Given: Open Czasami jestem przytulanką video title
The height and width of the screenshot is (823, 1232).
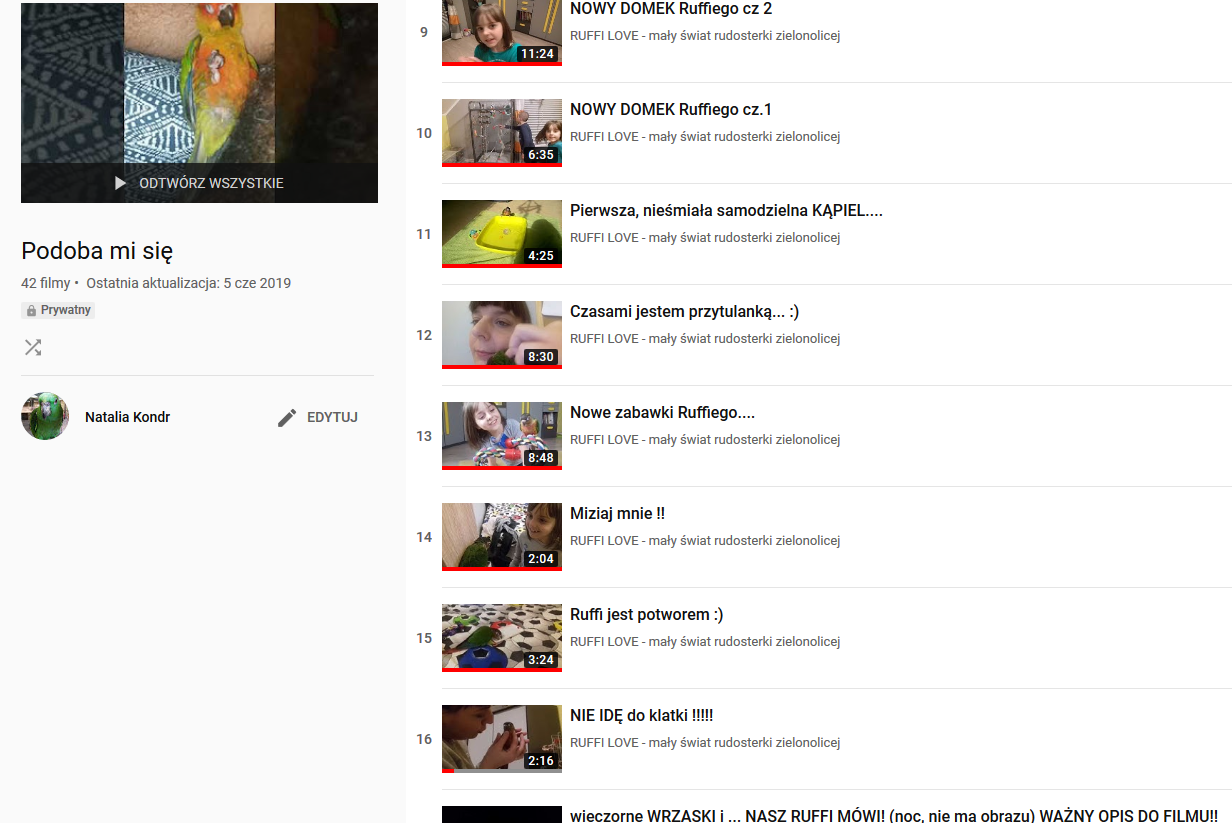Looking at the screenshot, I should [684, 312].
